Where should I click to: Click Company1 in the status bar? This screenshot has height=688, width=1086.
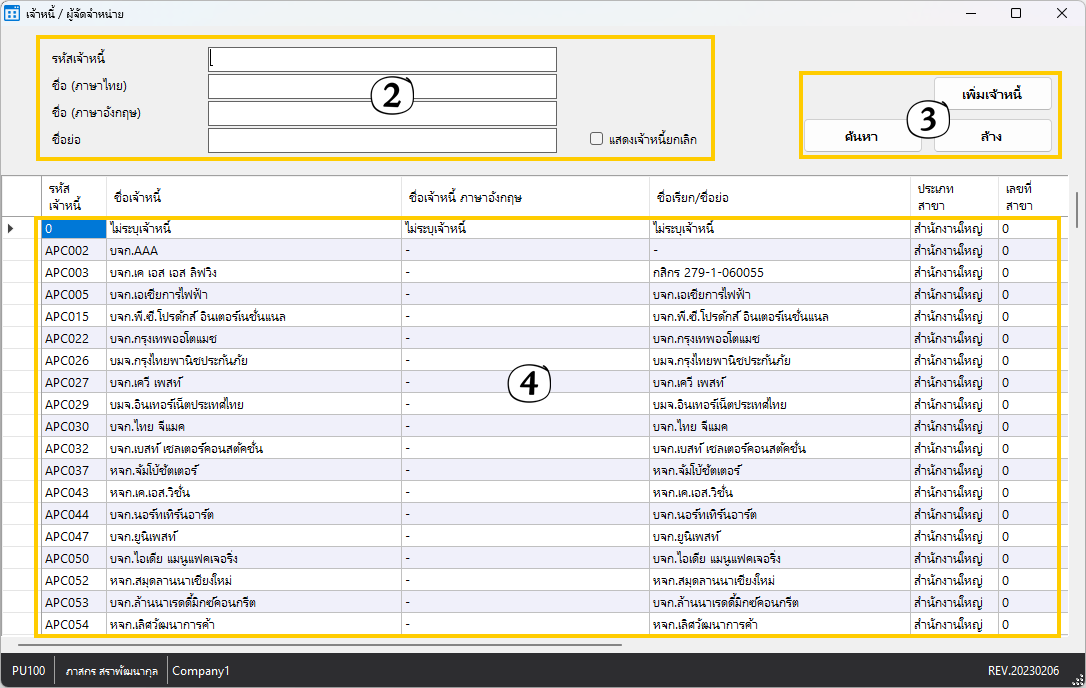pyautogui.click(x=201, y=671)
